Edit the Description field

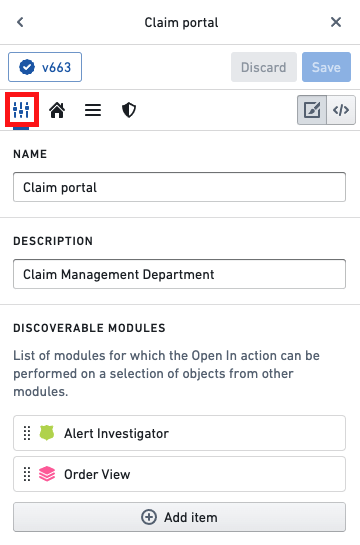pos(179,274)
